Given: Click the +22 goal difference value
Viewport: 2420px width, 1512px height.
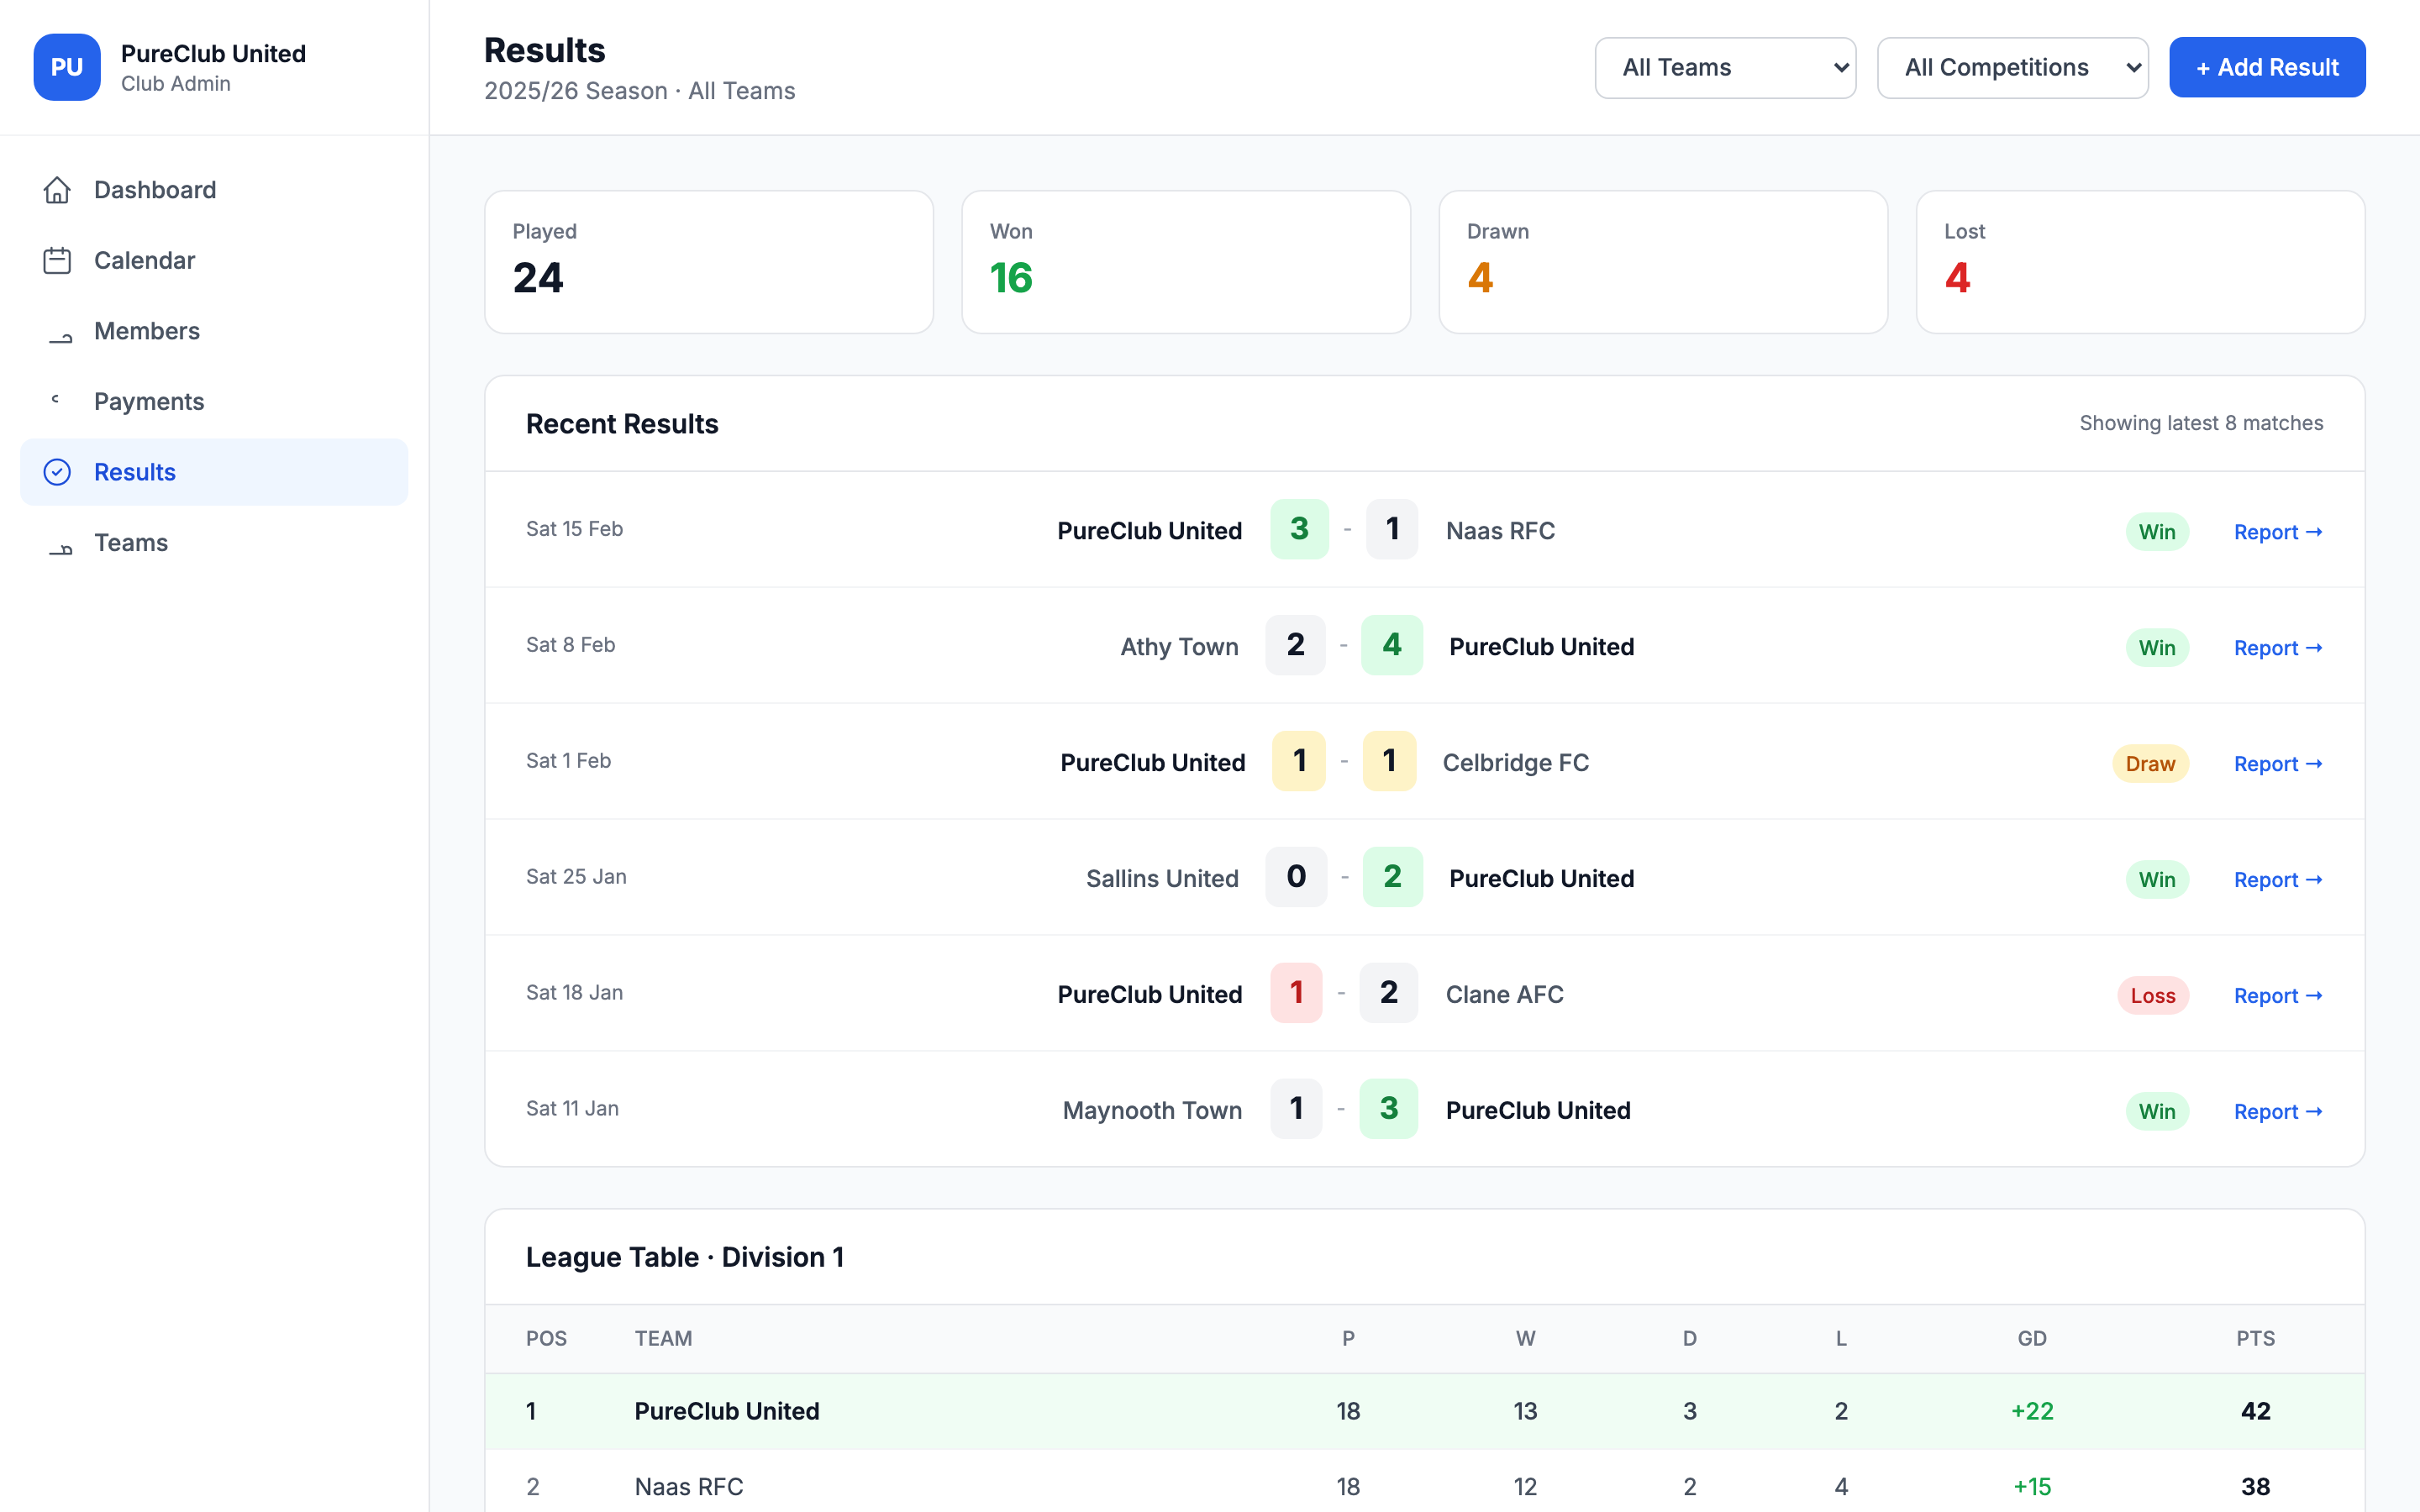Looking at the screenshot, I should pos(2032,1411).
